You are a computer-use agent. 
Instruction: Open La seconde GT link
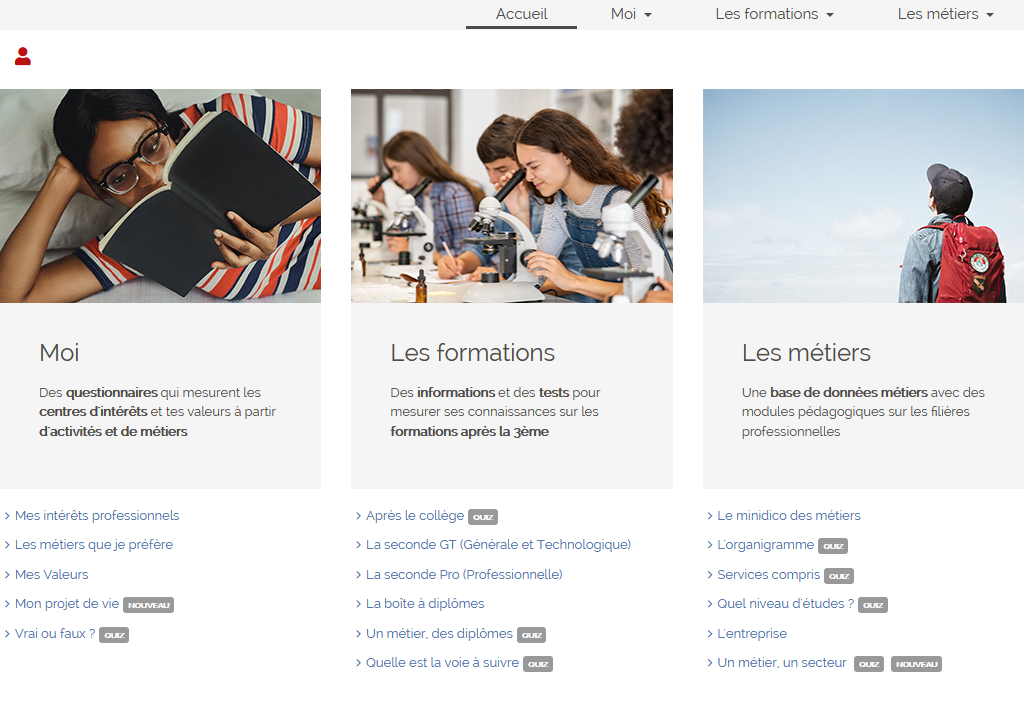click(498, 544)
